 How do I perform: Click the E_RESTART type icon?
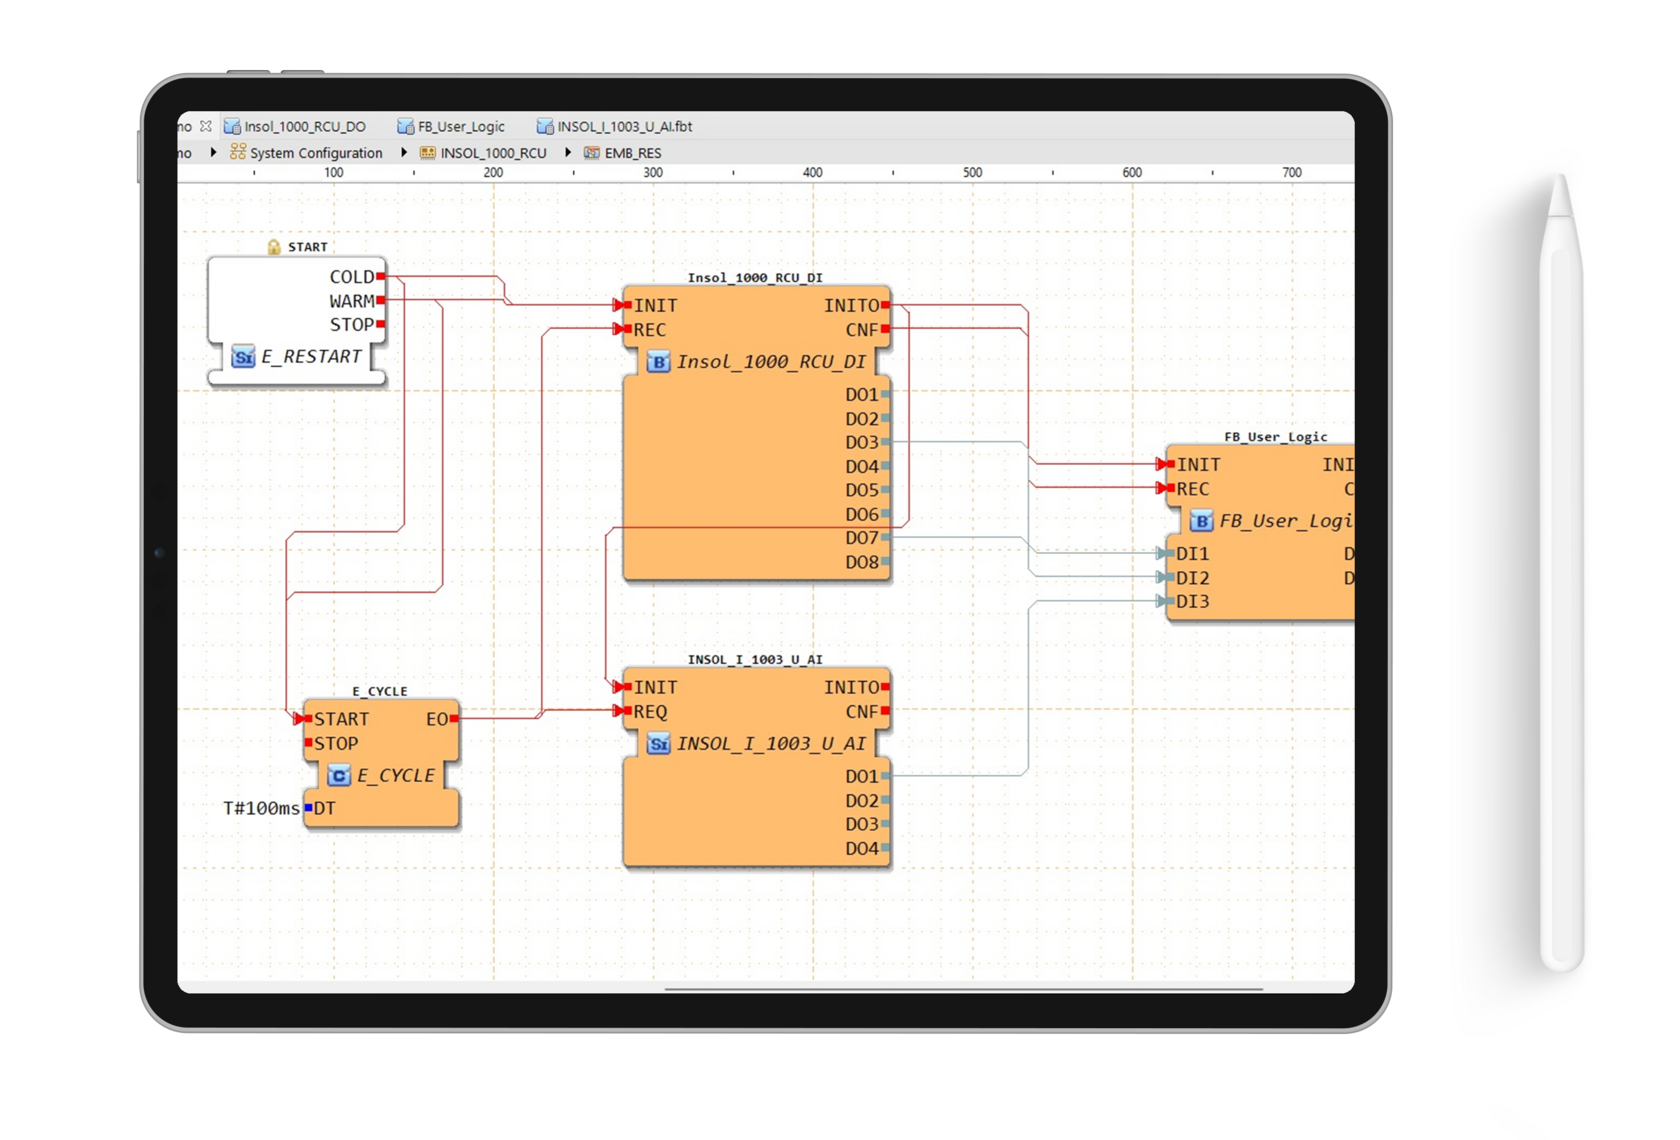click(x=243, y=357)
